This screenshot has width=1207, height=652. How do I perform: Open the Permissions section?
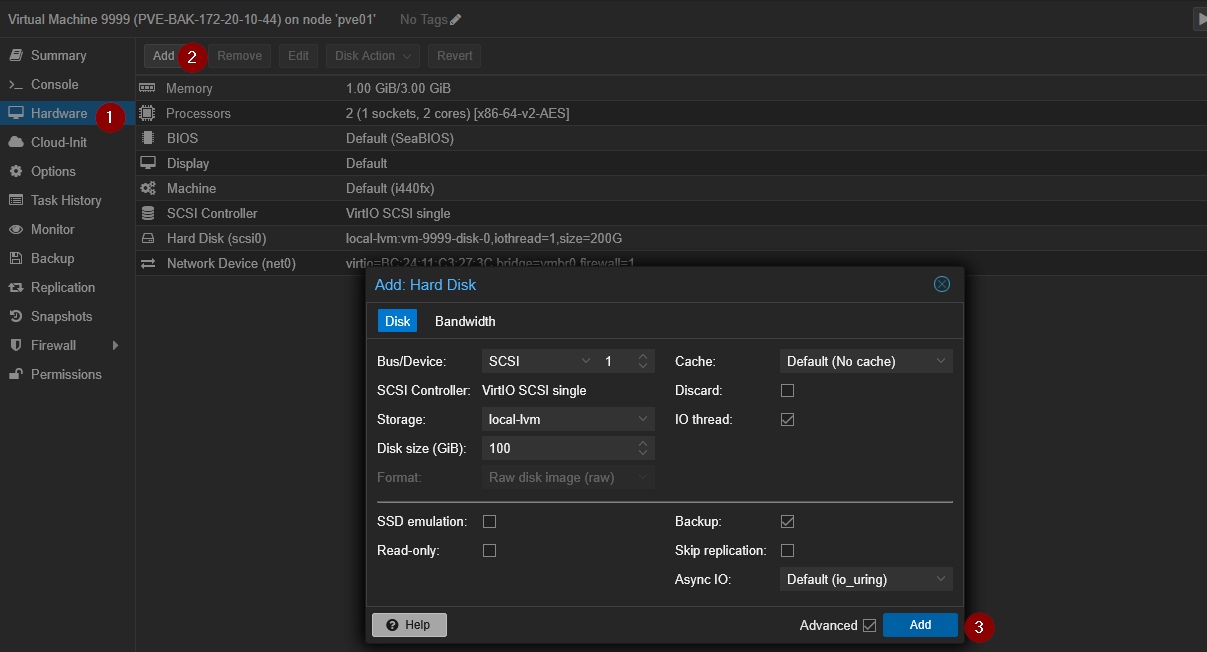[66, 375]
